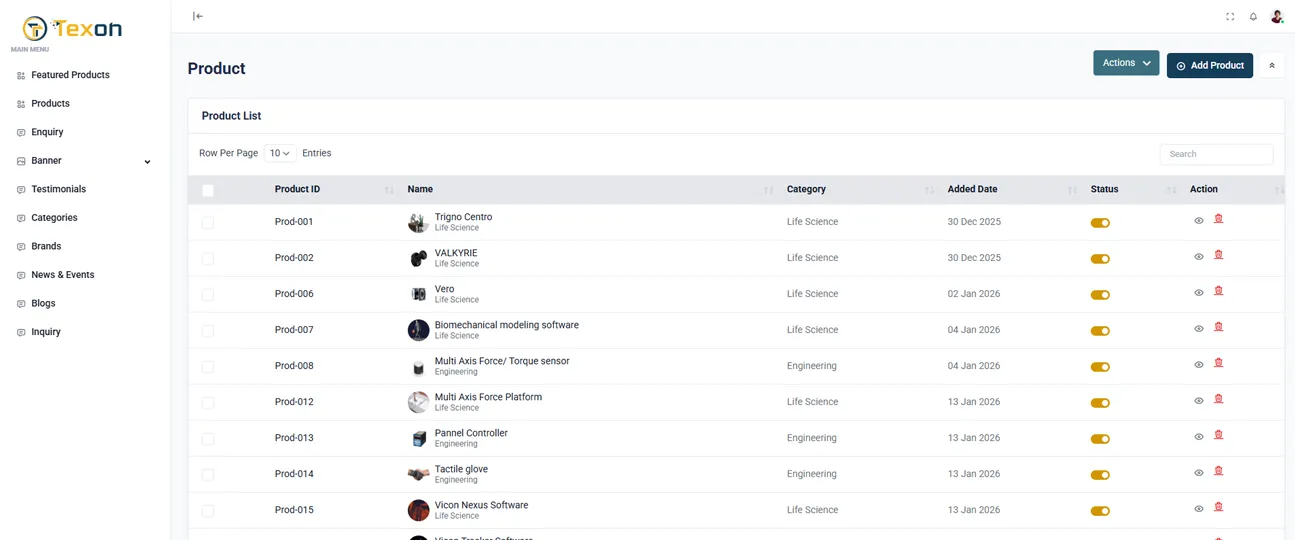Image resolution: width=1295 pixels, height=540 pixels.
Task: Go to Products in sidebar
Action: click(x=50, y=103)
